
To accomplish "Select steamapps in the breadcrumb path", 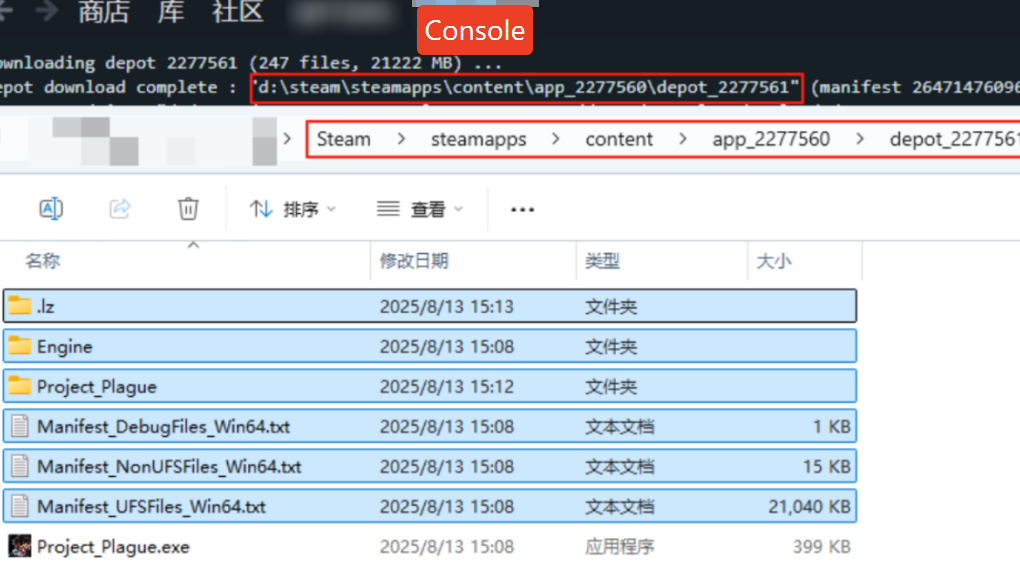I will tap(478, 139).
